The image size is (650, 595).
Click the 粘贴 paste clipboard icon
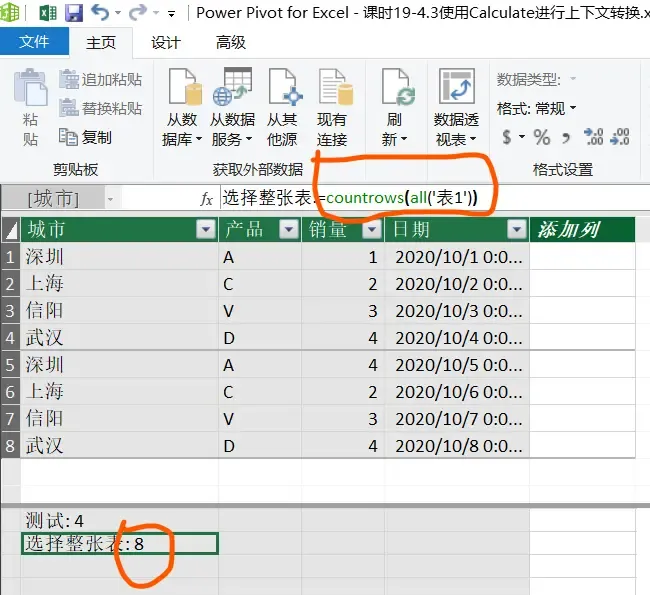(30, 87)
